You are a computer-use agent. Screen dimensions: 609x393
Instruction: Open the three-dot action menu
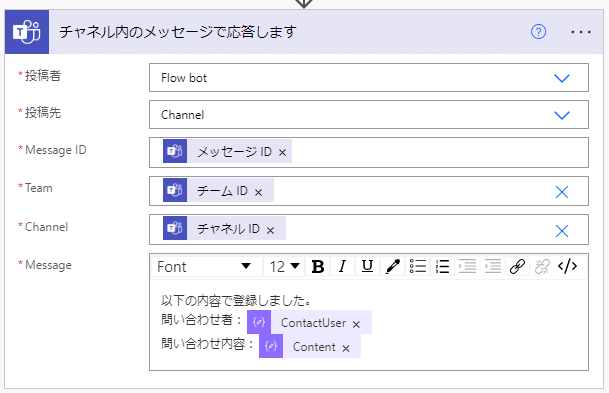click(x=581, y=32)
